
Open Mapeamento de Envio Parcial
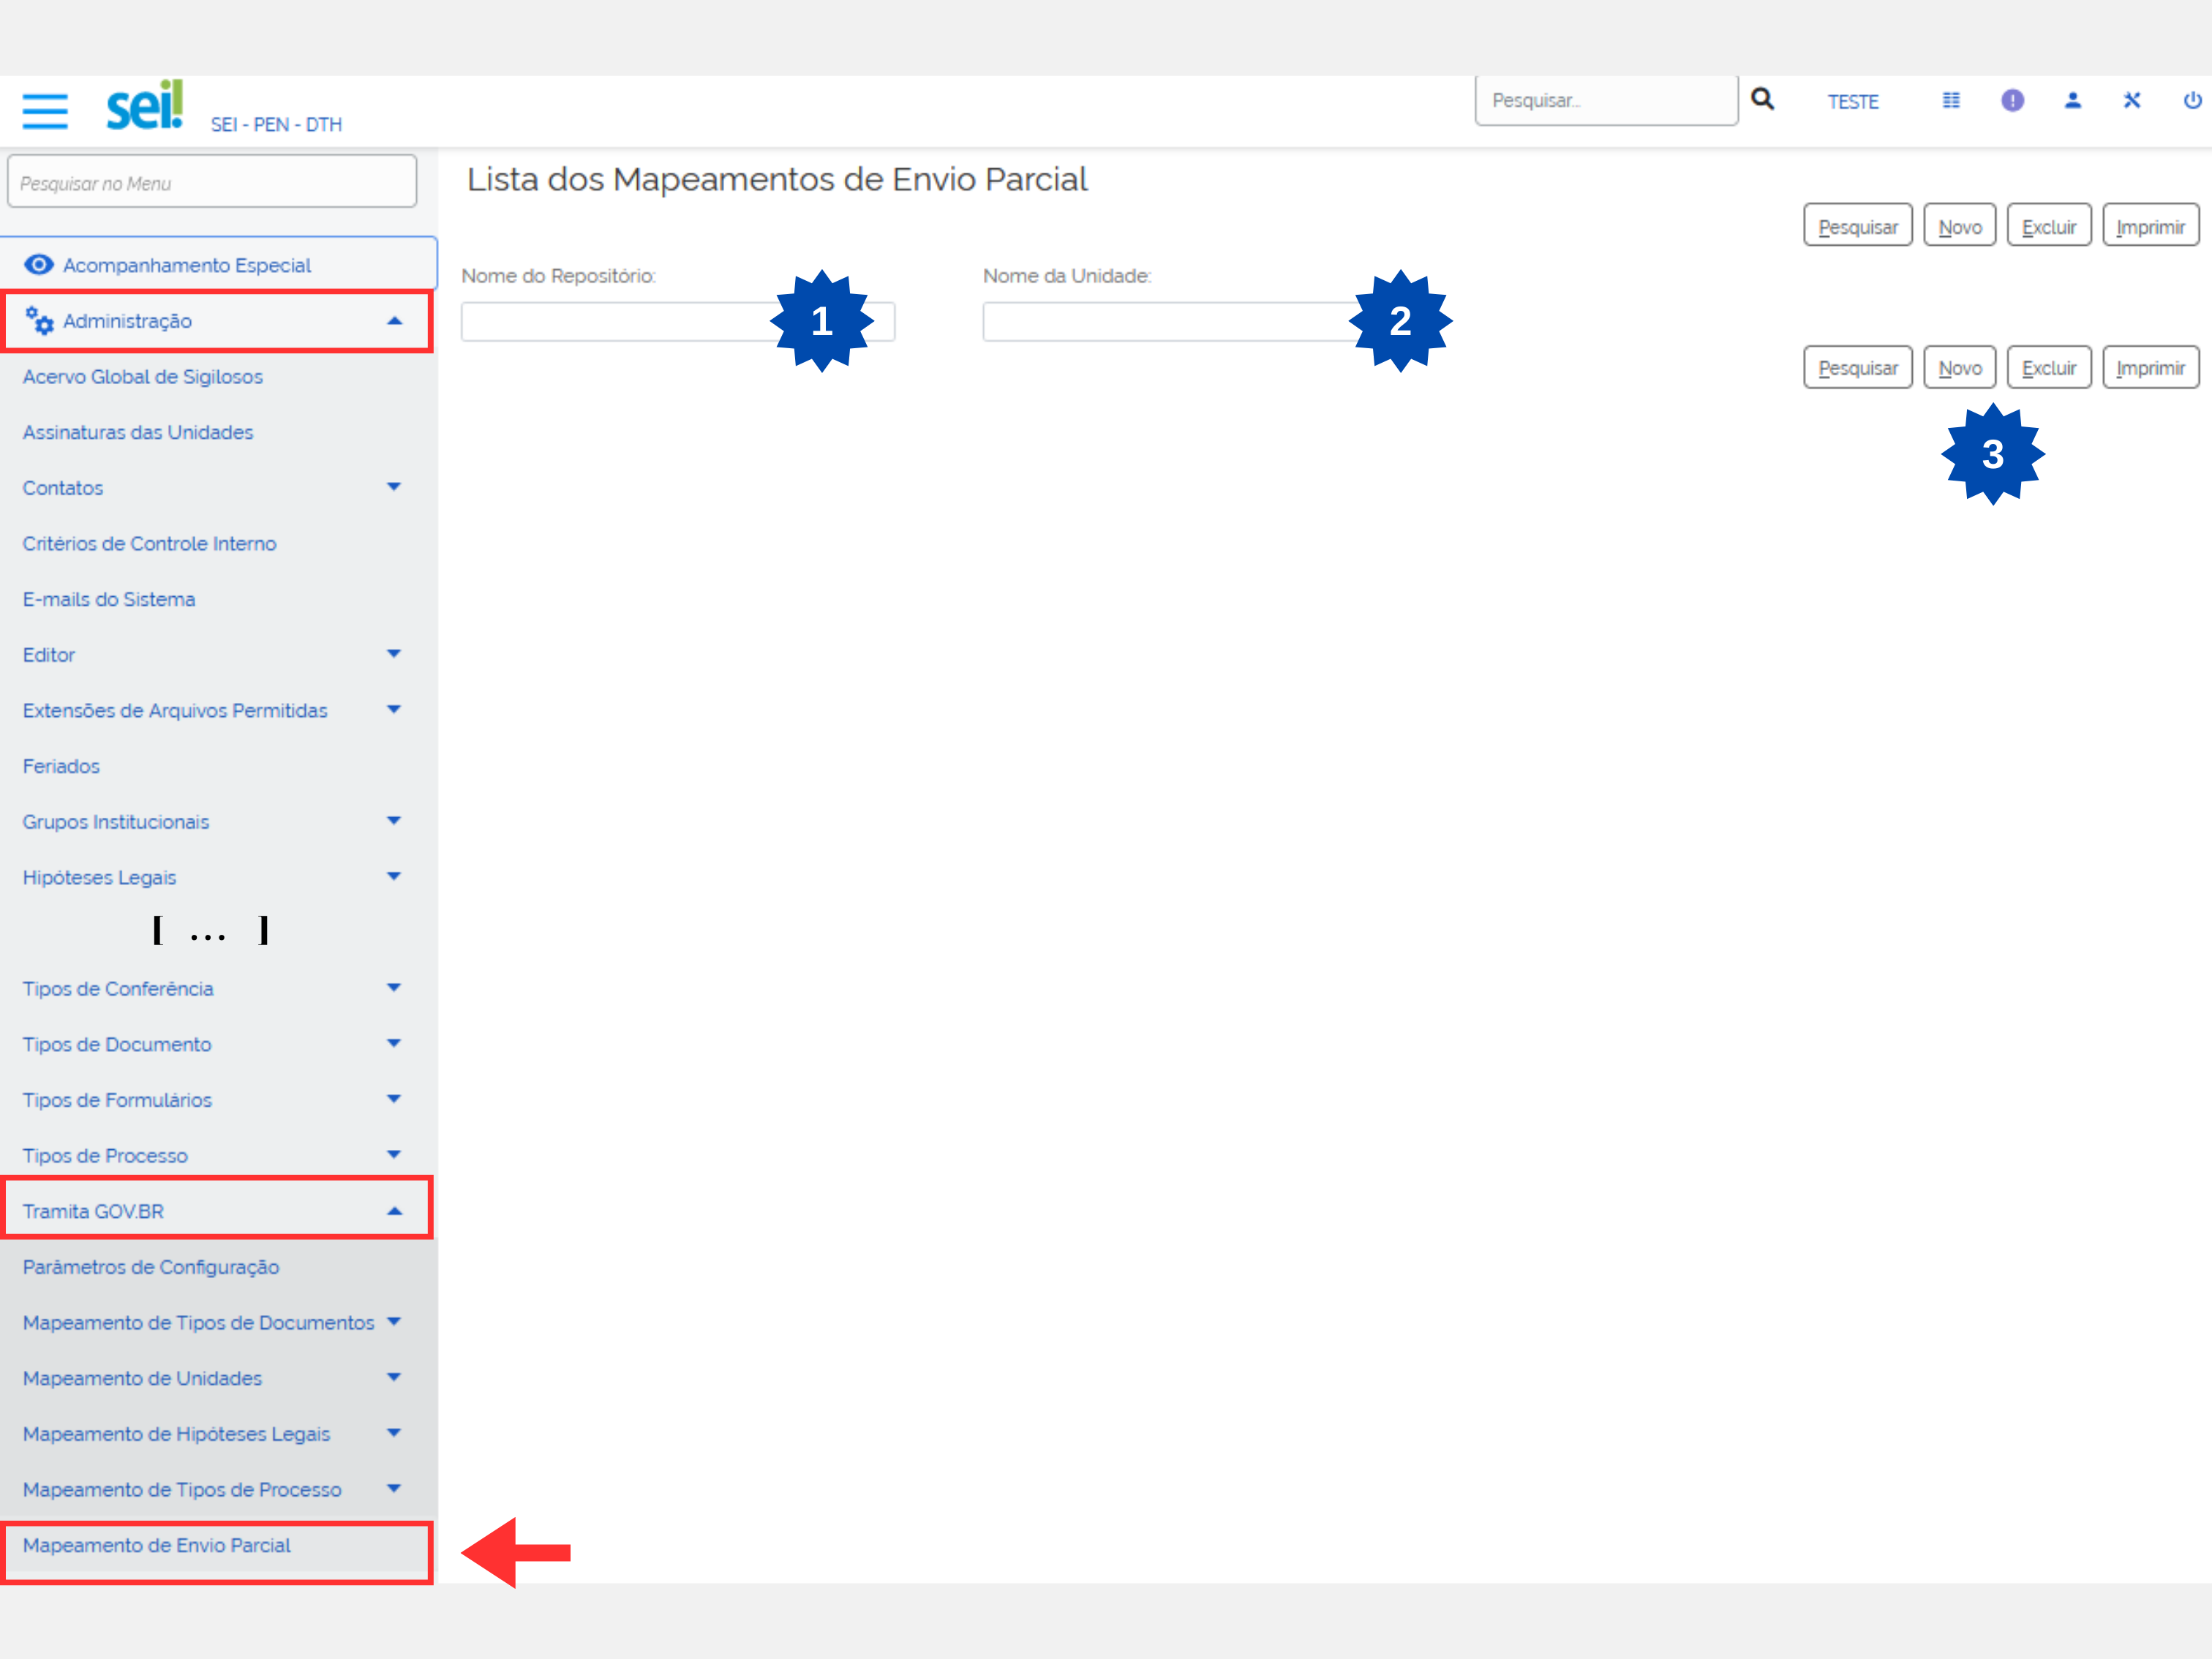[157, 1545]
